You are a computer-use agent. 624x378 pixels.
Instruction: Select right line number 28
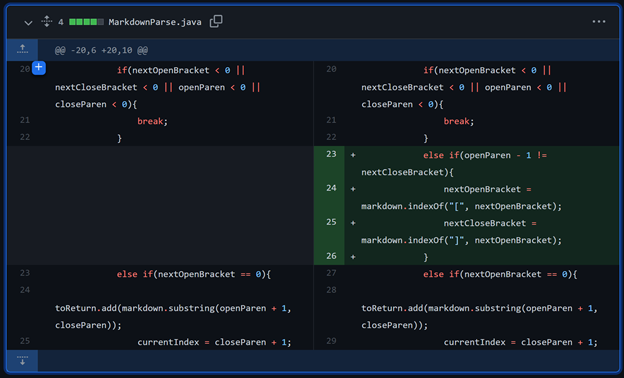pyautogui.click(x=331, y=290)
